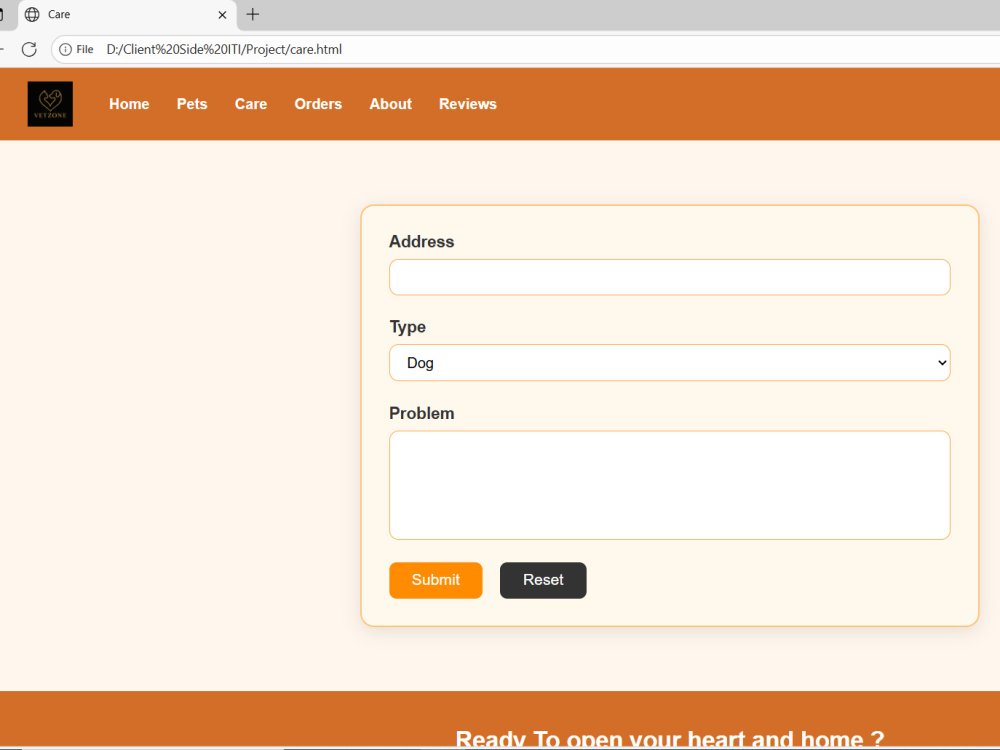Image resolution: width=1000 pixels, height=750 pixels.
Task: Click the Type field label
Action: 408,327
